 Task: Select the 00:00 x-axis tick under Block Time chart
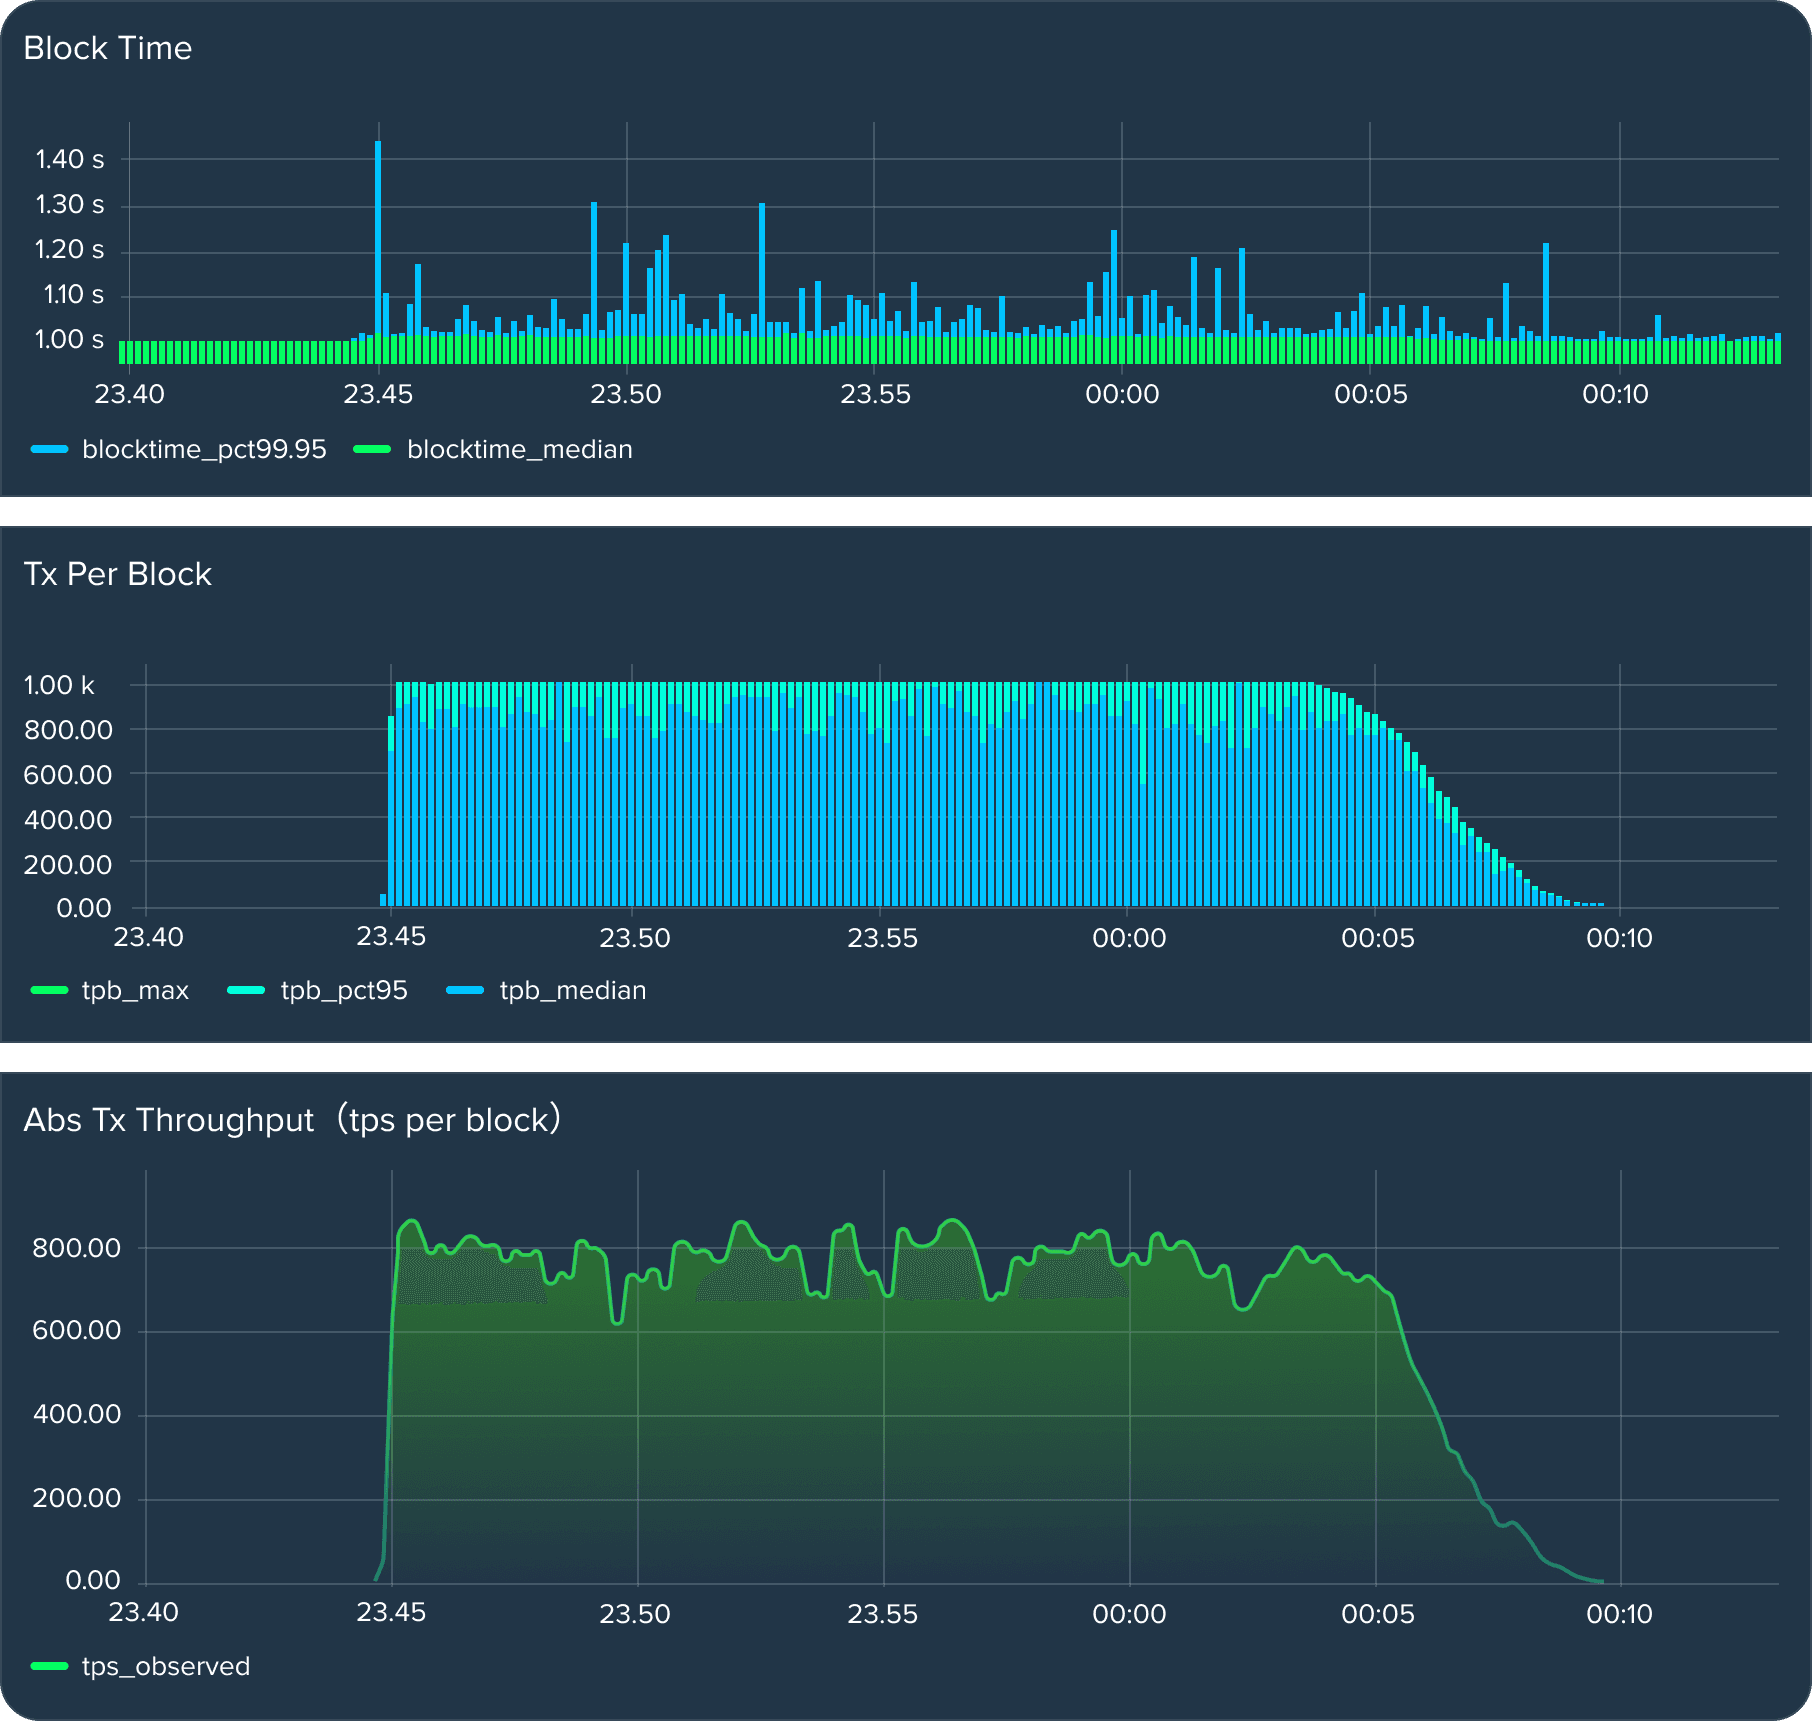(1122, 394)
